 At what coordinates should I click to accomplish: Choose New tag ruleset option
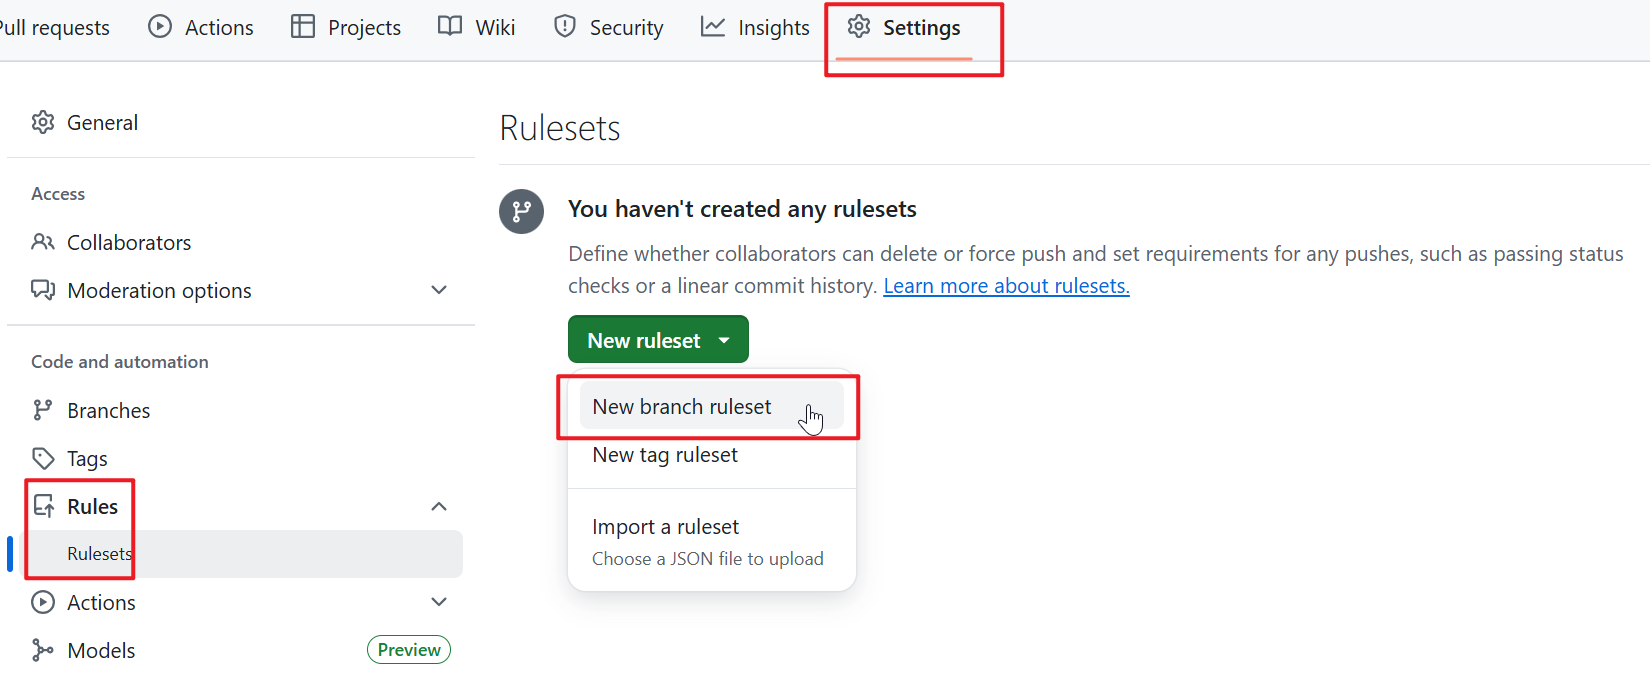pos(665,455)
